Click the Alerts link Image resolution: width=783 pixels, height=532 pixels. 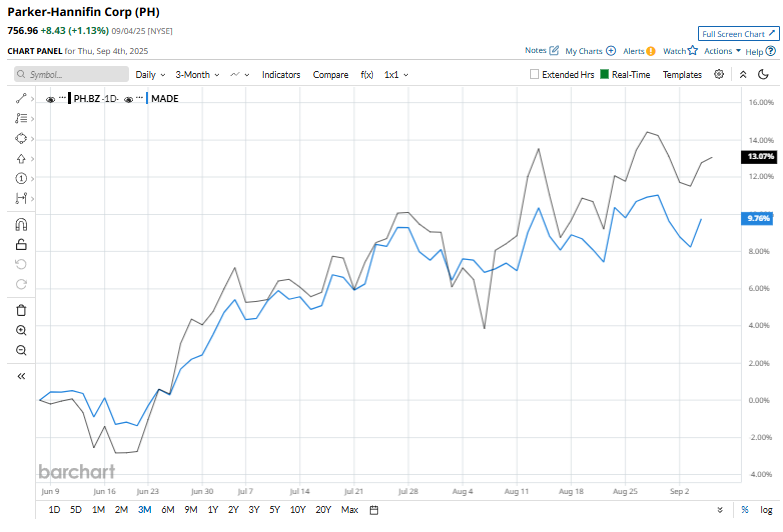[x=634, y=51]
